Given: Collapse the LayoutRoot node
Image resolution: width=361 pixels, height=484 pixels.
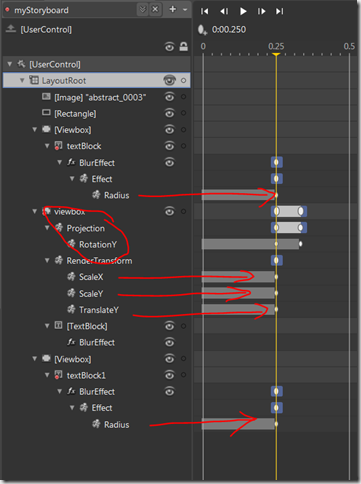Looking at the screenshot, I should [x=22, y=80].
